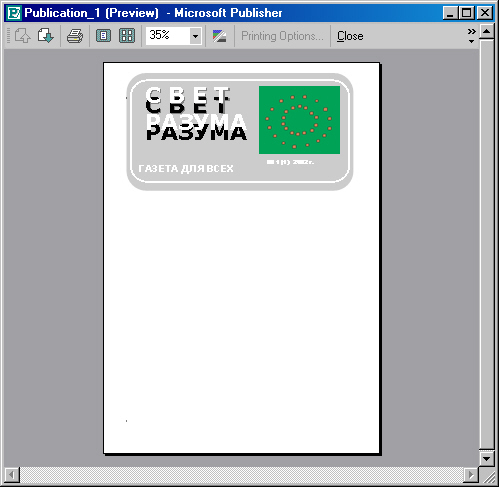Click the Previous Page toolbar icon
Screen dimensions: 499x487
pos(23,36)
